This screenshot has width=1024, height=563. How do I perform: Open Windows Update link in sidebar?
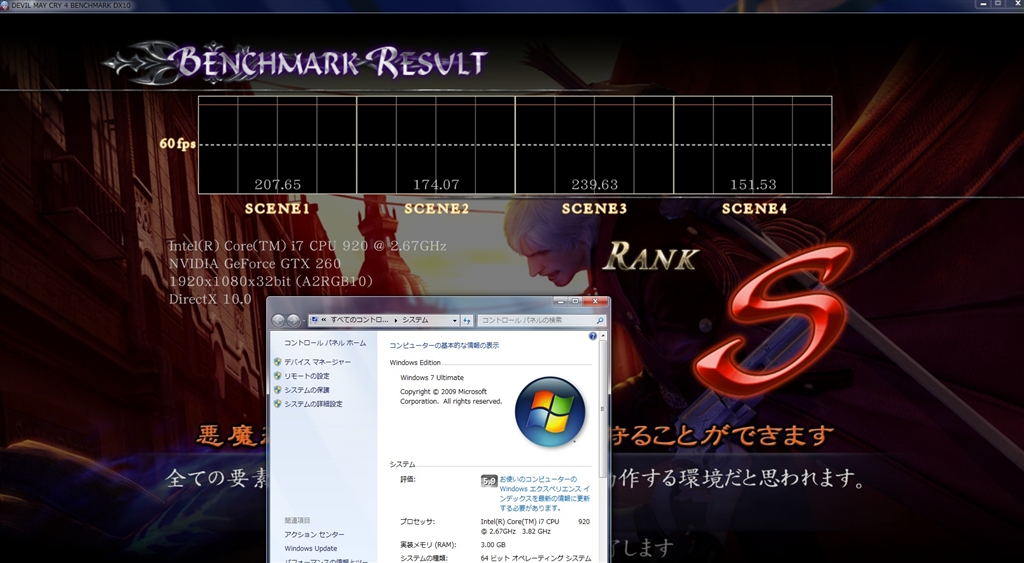[311, 549]
